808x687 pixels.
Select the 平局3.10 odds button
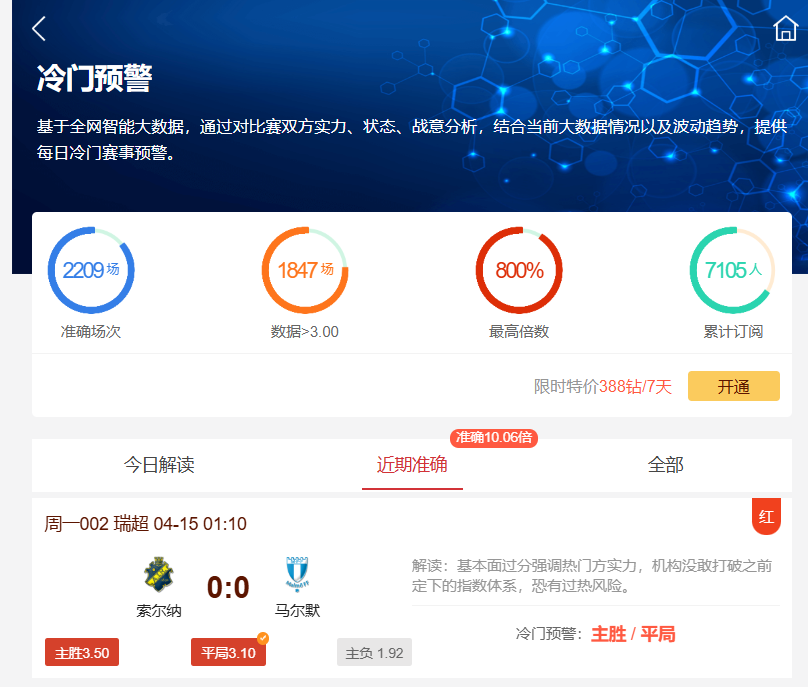click(228, 653)
